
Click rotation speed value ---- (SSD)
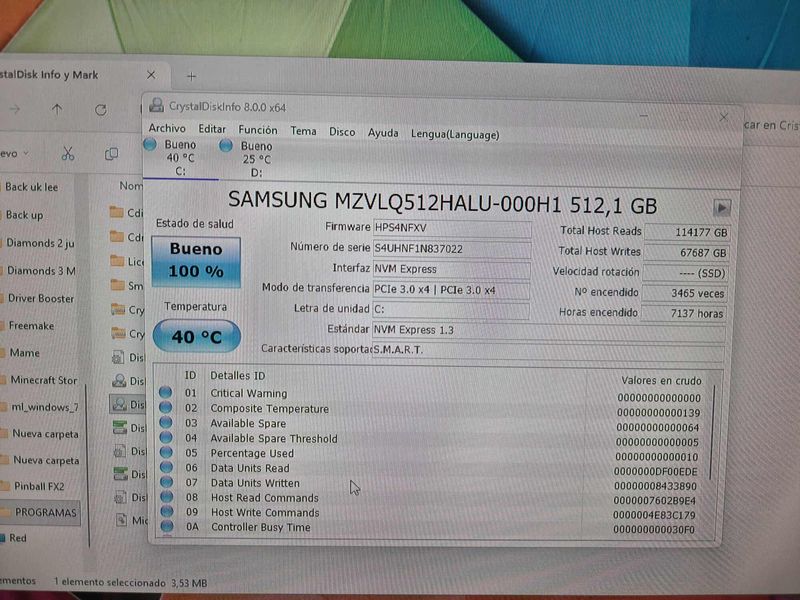(685, 273)
